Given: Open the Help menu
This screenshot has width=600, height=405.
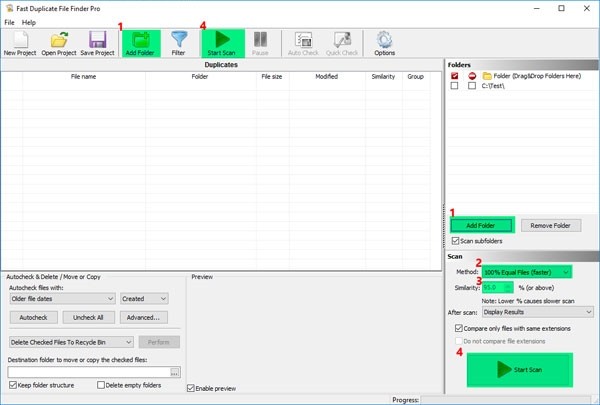Looking at the screenshot, I should [x=29, y=22].
